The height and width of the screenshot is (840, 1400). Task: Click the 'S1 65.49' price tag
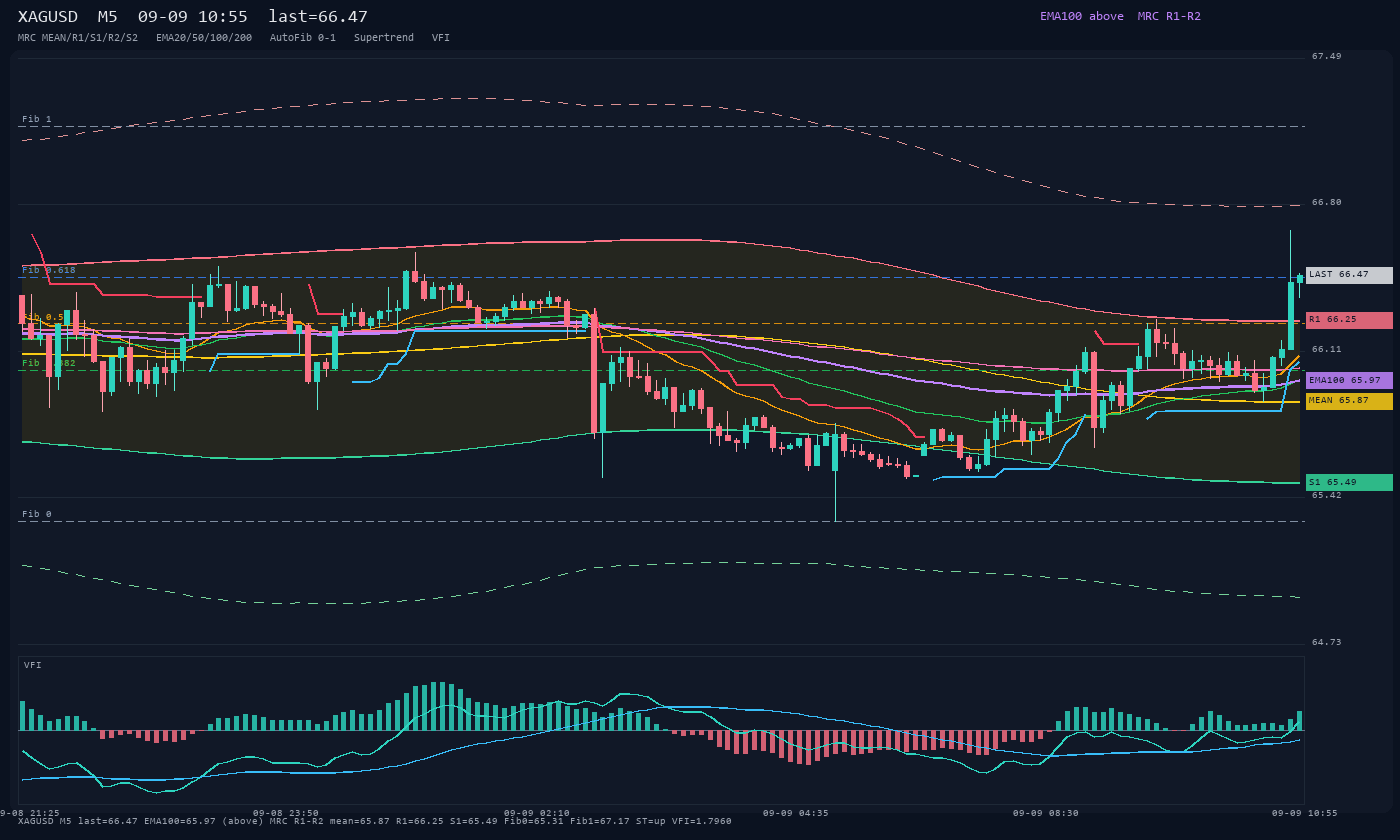tap(1349, 483)
